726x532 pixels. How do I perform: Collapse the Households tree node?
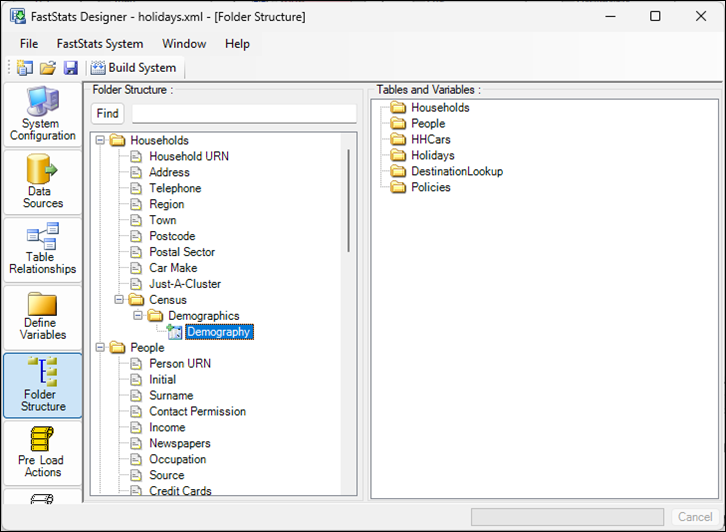point(100,140)
